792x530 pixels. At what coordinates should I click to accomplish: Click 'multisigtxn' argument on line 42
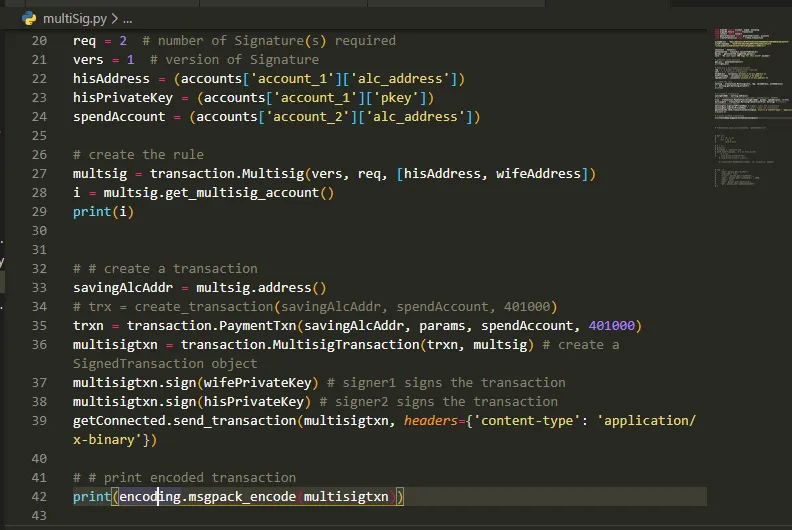[346, 497]
